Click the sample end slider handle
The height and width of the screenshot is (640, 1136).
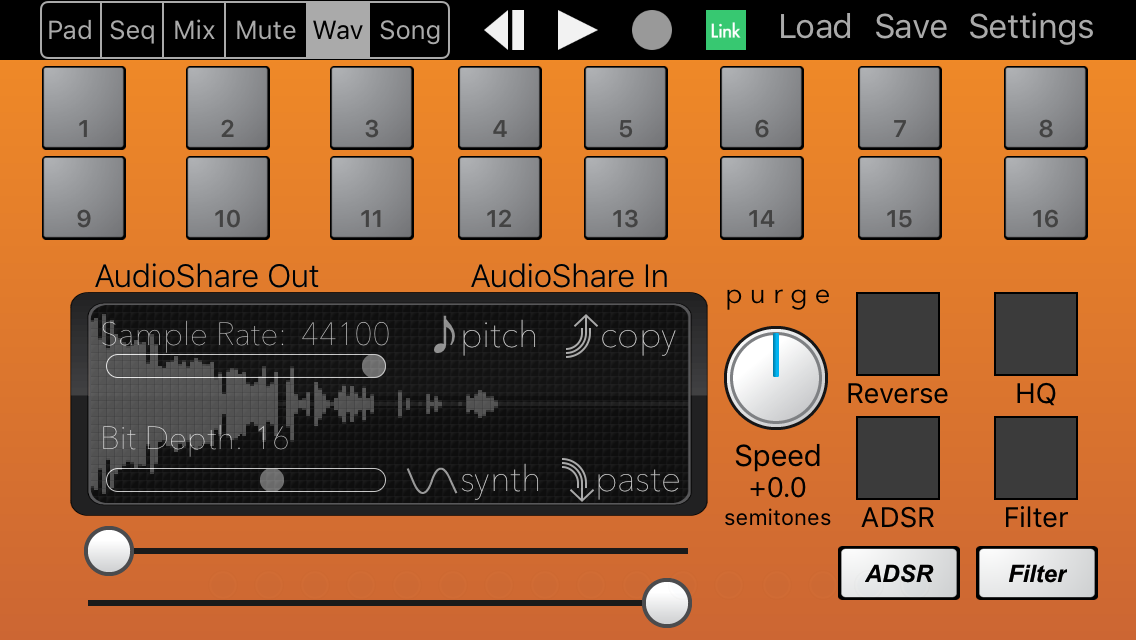pyautogui.click(x=667, y=602)
